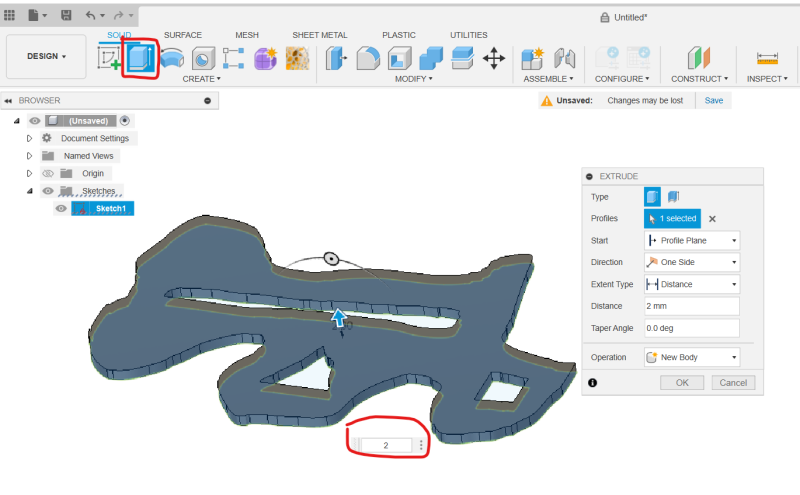Image resolution: width=800 pixels, height=495 pixels.
Task: Open the Move/Copy tool
Action: point(494,58)
